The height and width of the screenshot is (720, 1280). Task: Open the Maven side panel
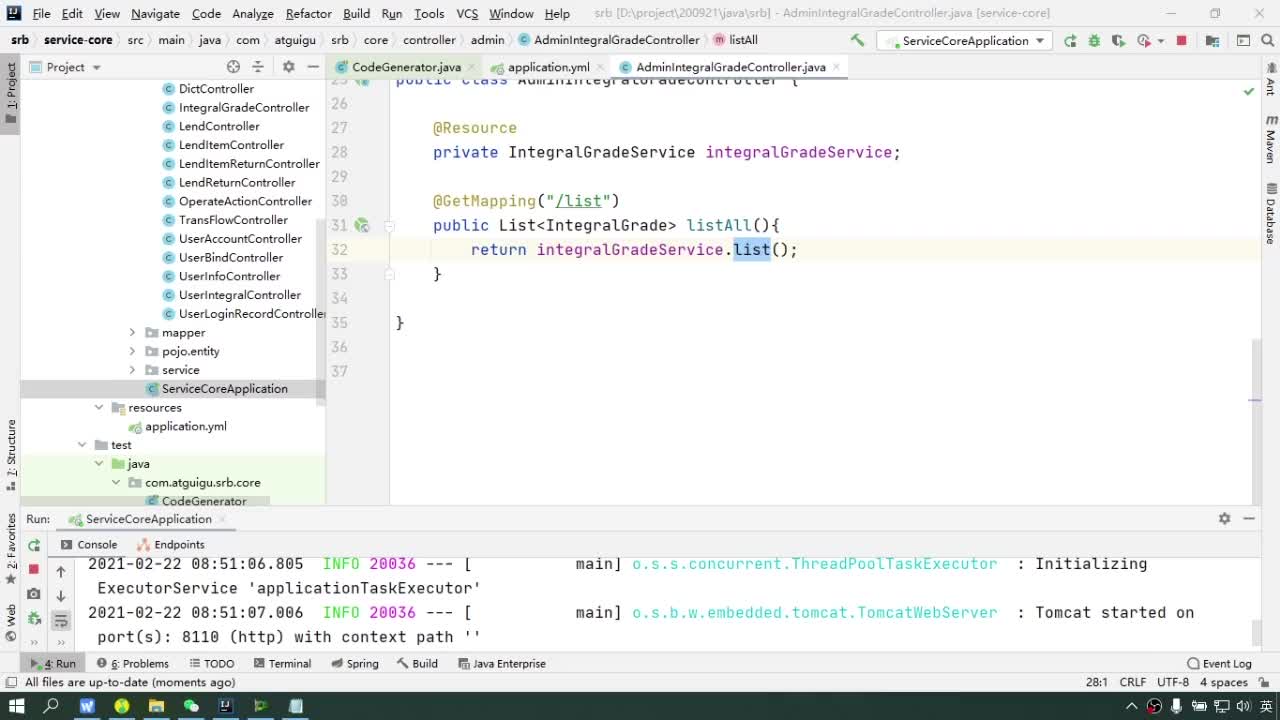(1270, 138)
